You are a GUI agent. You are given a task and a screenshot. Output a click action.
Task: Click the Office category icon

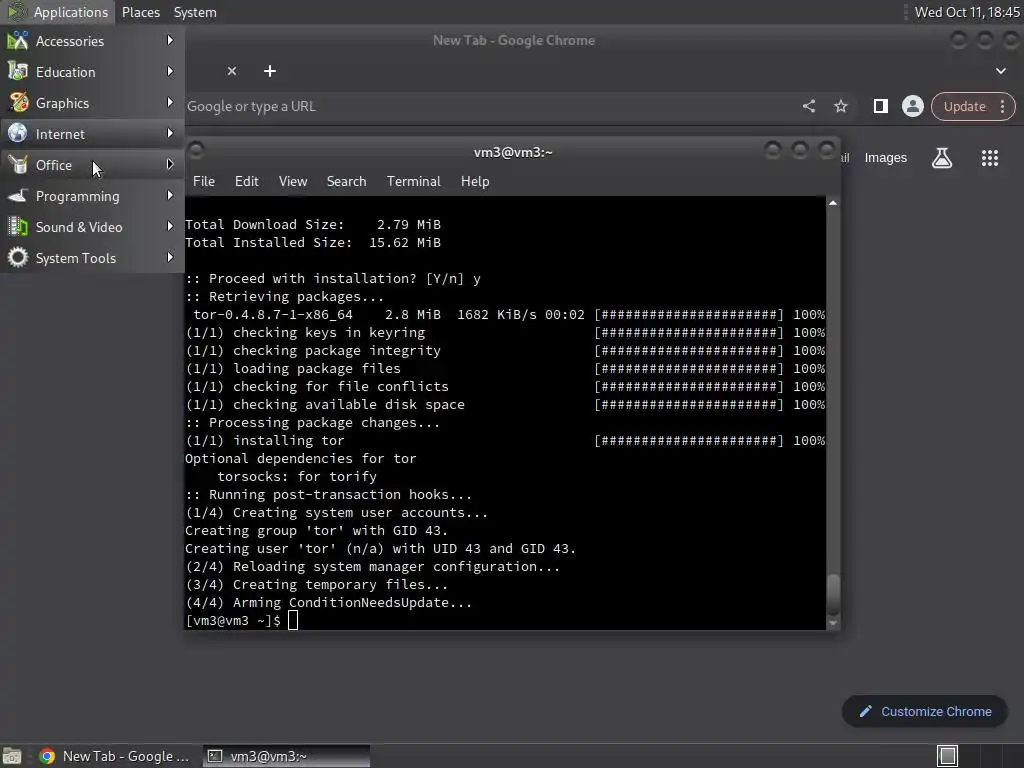pos(18,165)
